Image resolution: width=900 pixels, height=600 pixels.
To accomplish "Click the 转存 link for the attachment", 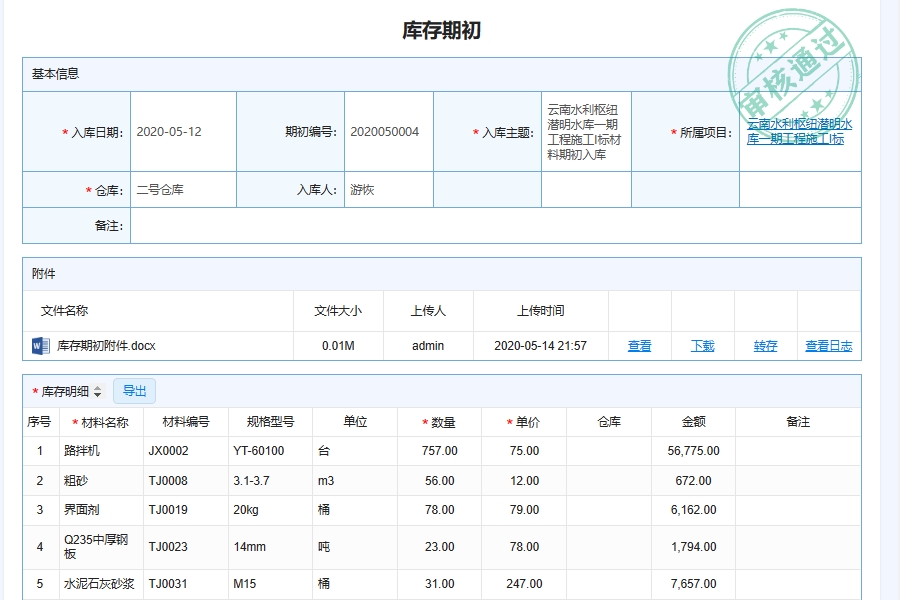I will coord(765,346).
